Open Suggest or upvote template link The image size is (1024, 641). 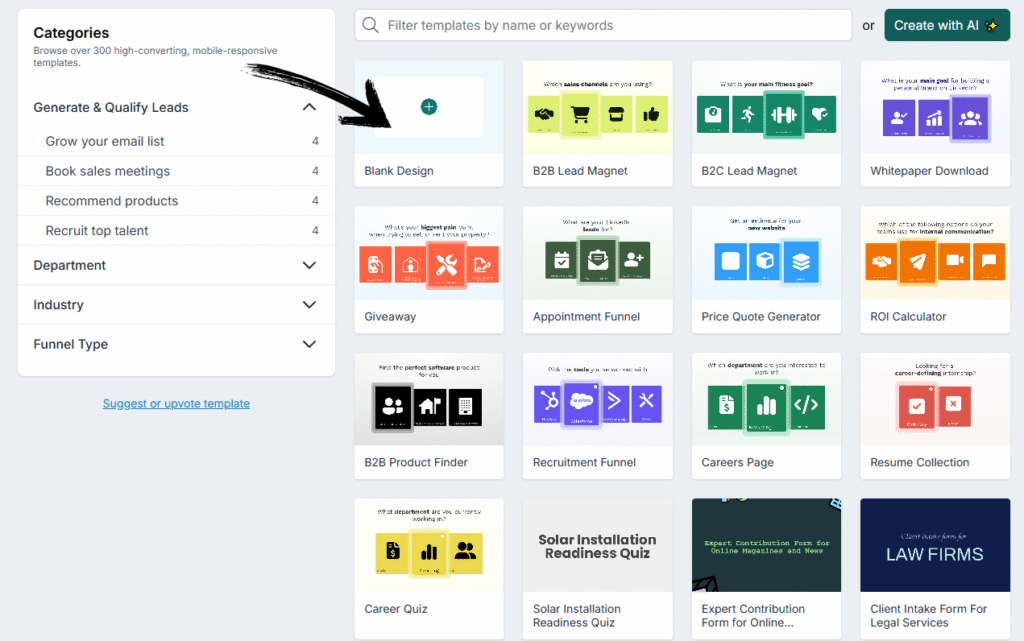point(176,404)
